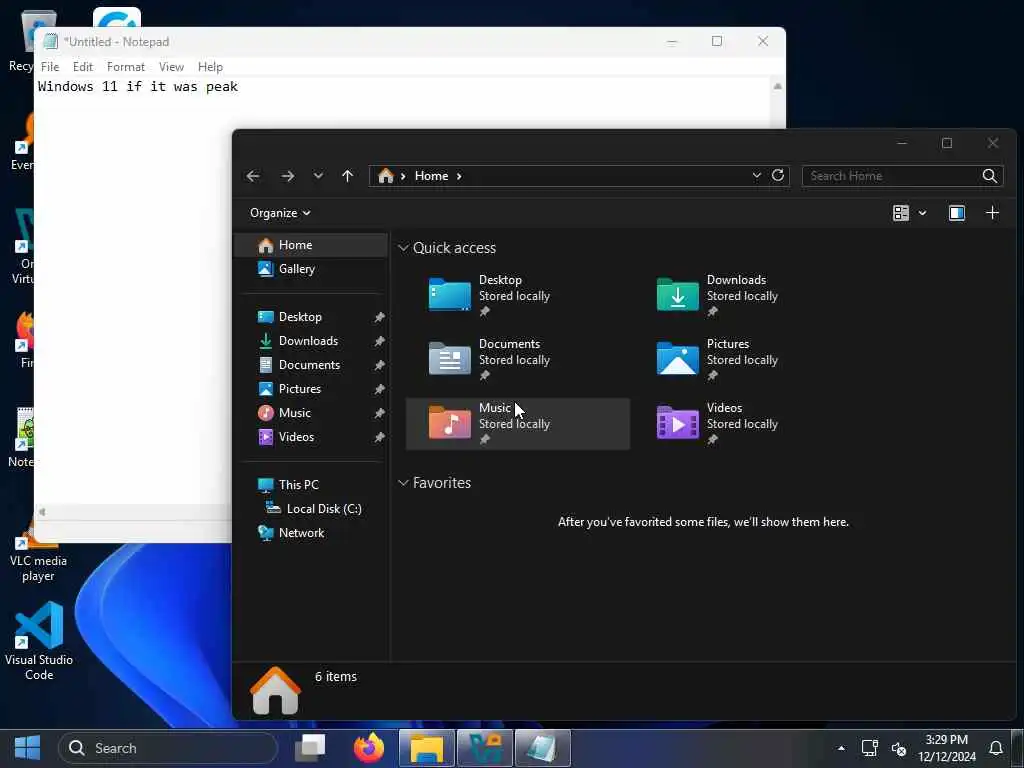Open Notepad Format menu

(125, 67)
